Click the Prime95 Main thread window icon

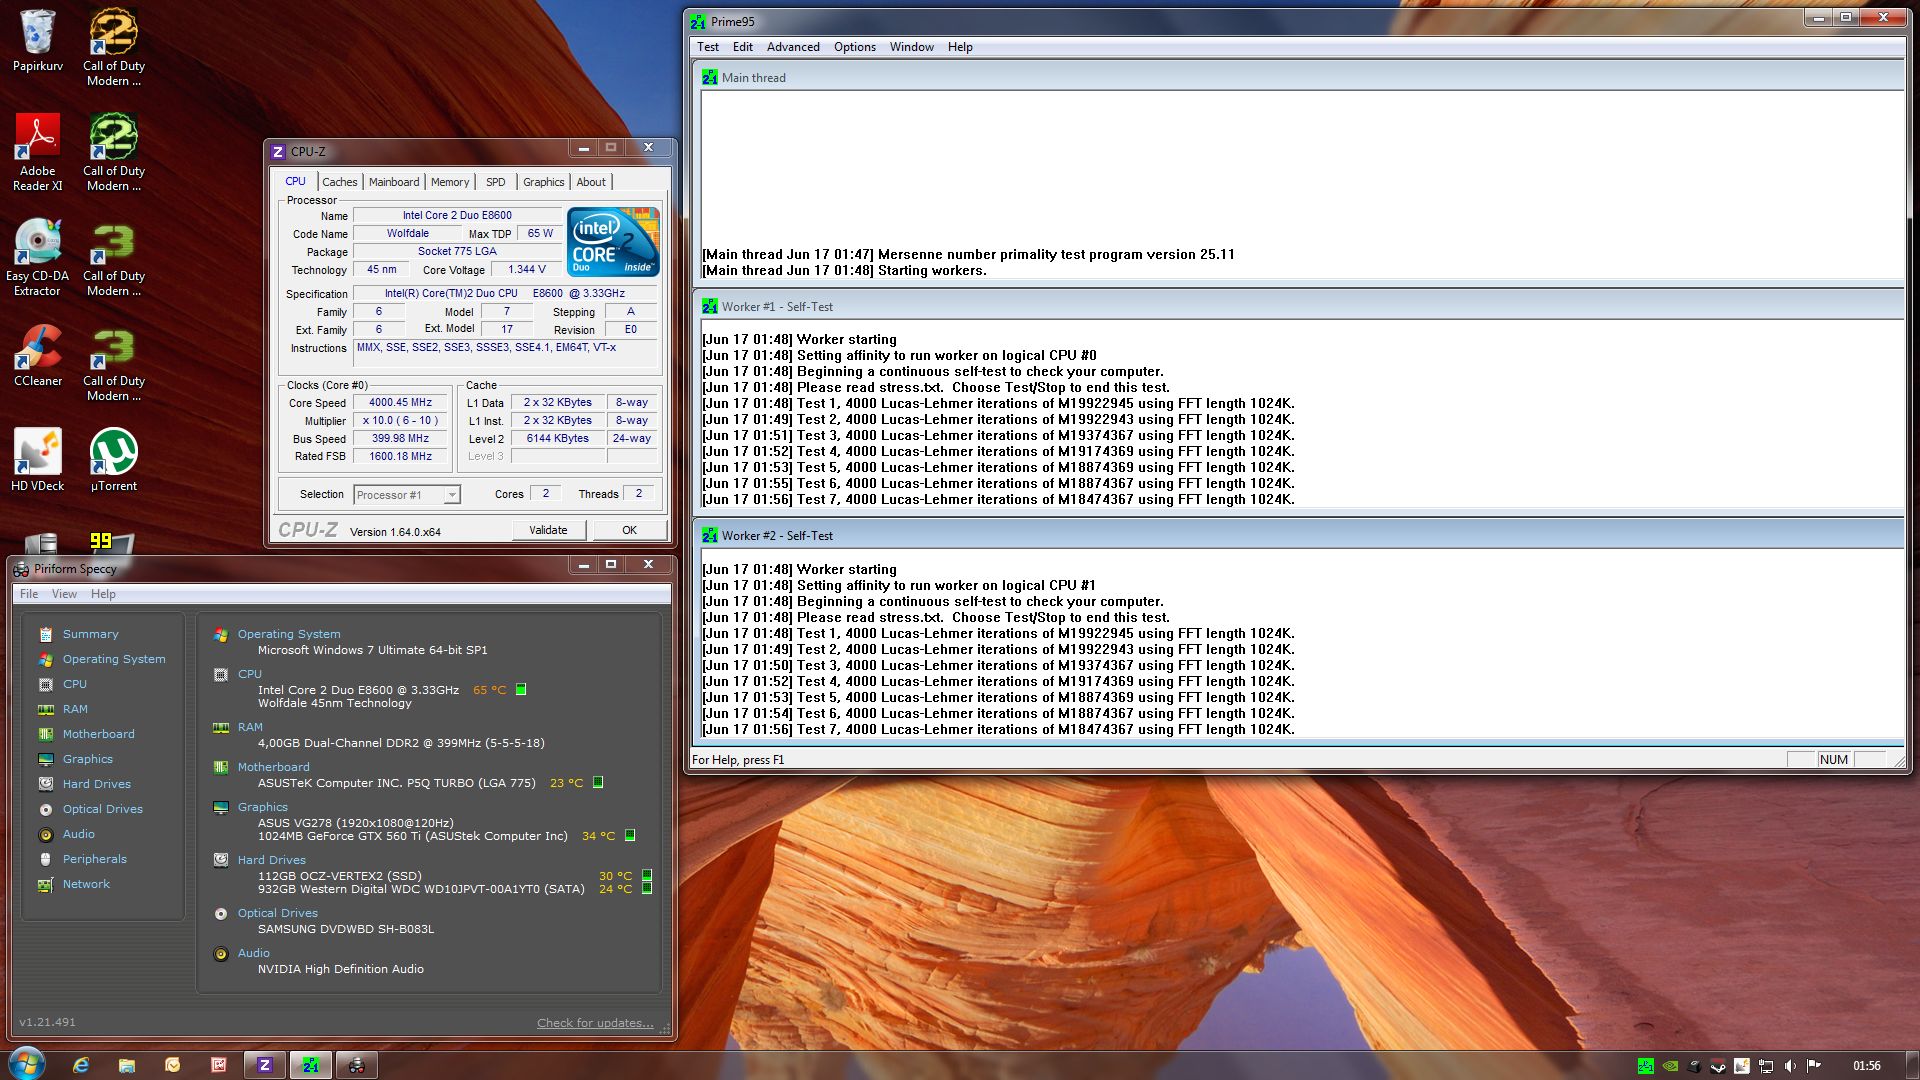[710, 77]
